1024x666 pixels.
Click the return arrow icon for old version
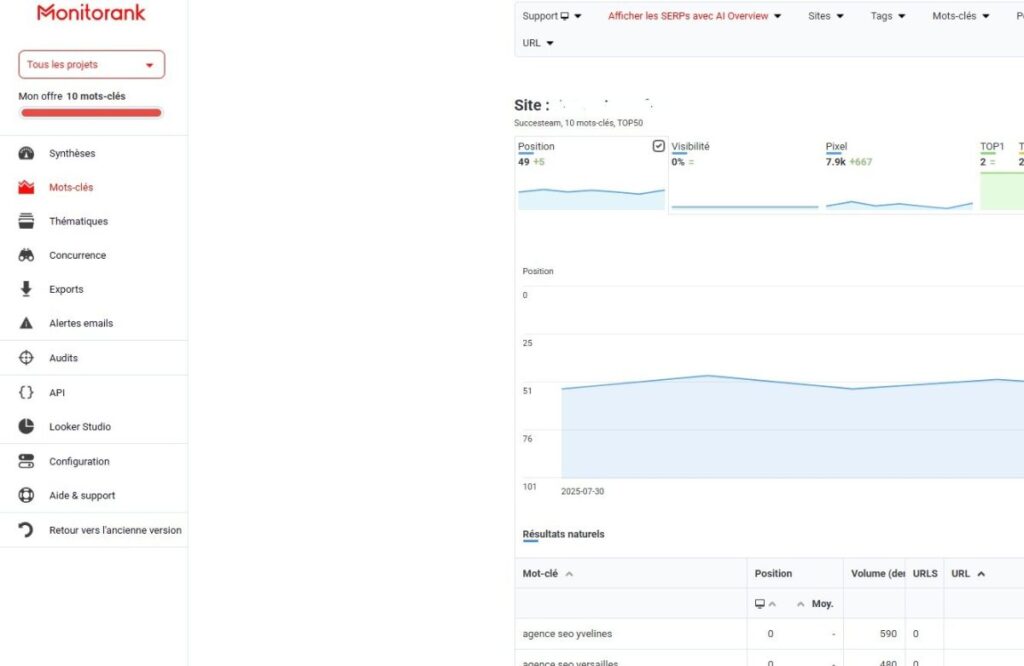[26, 530]
